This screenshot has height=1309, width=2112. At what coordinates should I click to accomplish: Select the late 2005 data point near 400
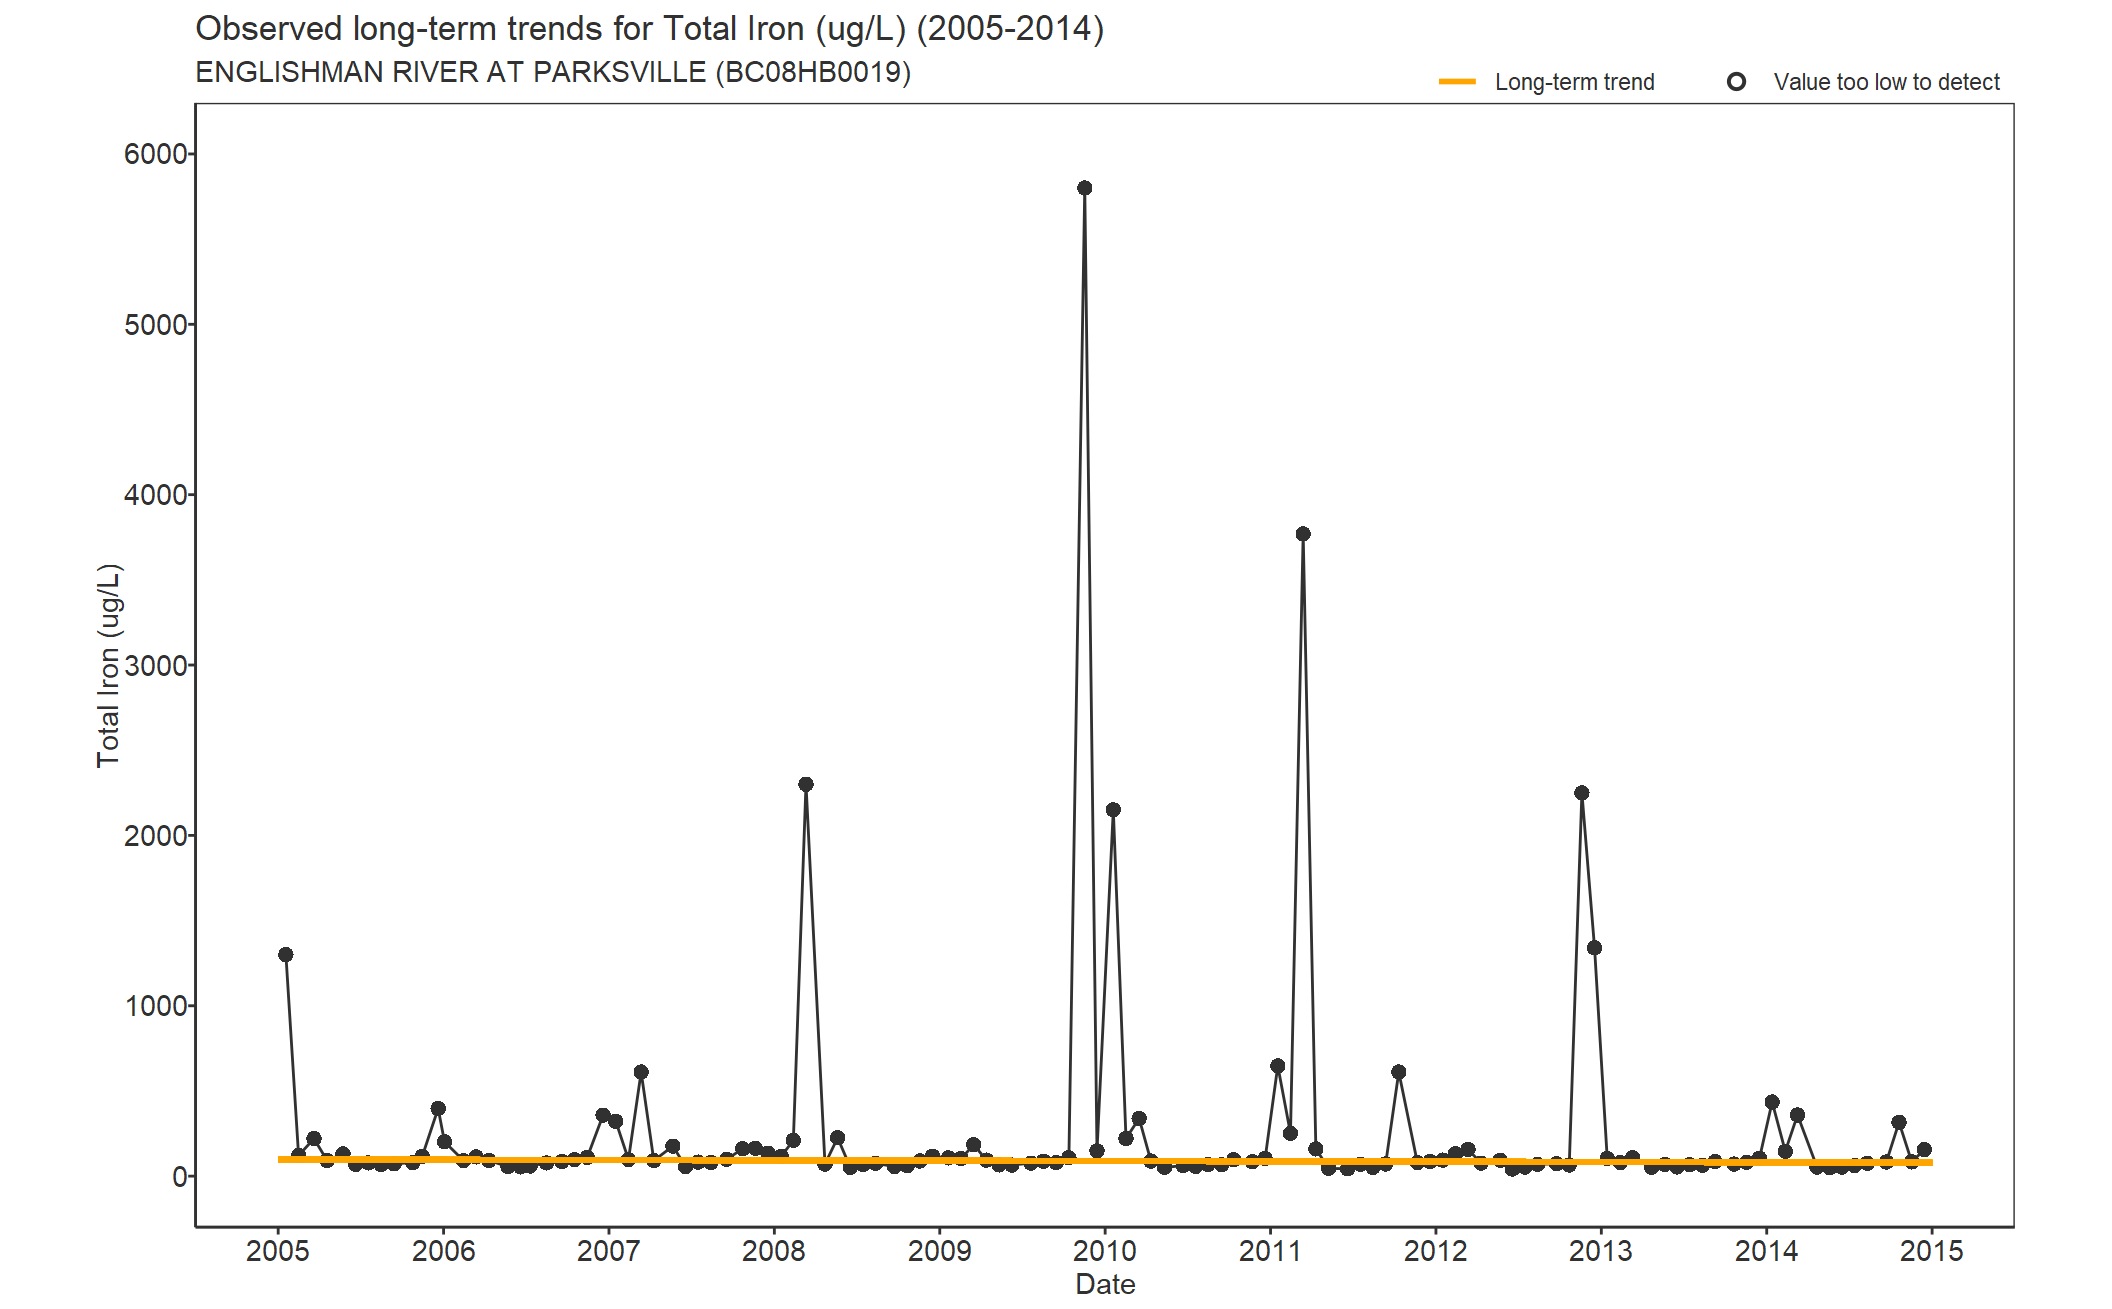tap(438, 1109)
